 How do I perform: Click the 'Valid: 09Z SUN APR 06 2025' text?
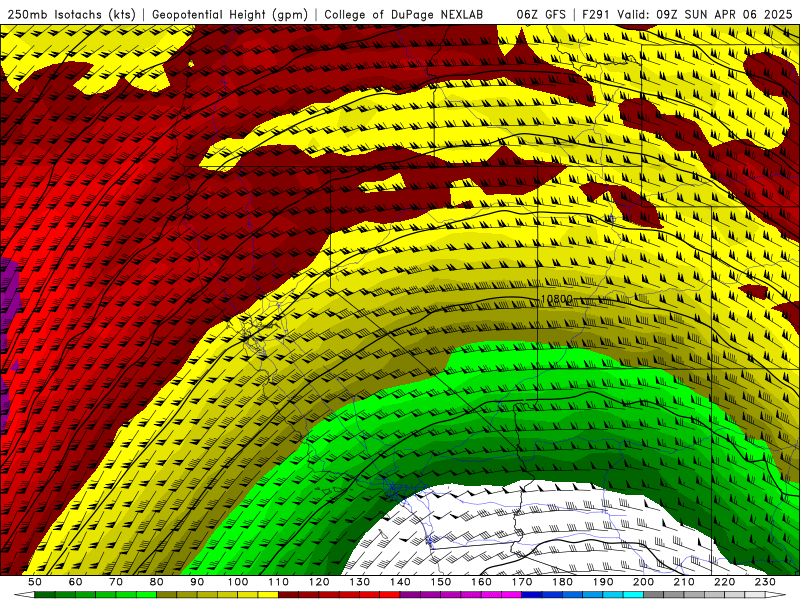(x=705, y=14)
